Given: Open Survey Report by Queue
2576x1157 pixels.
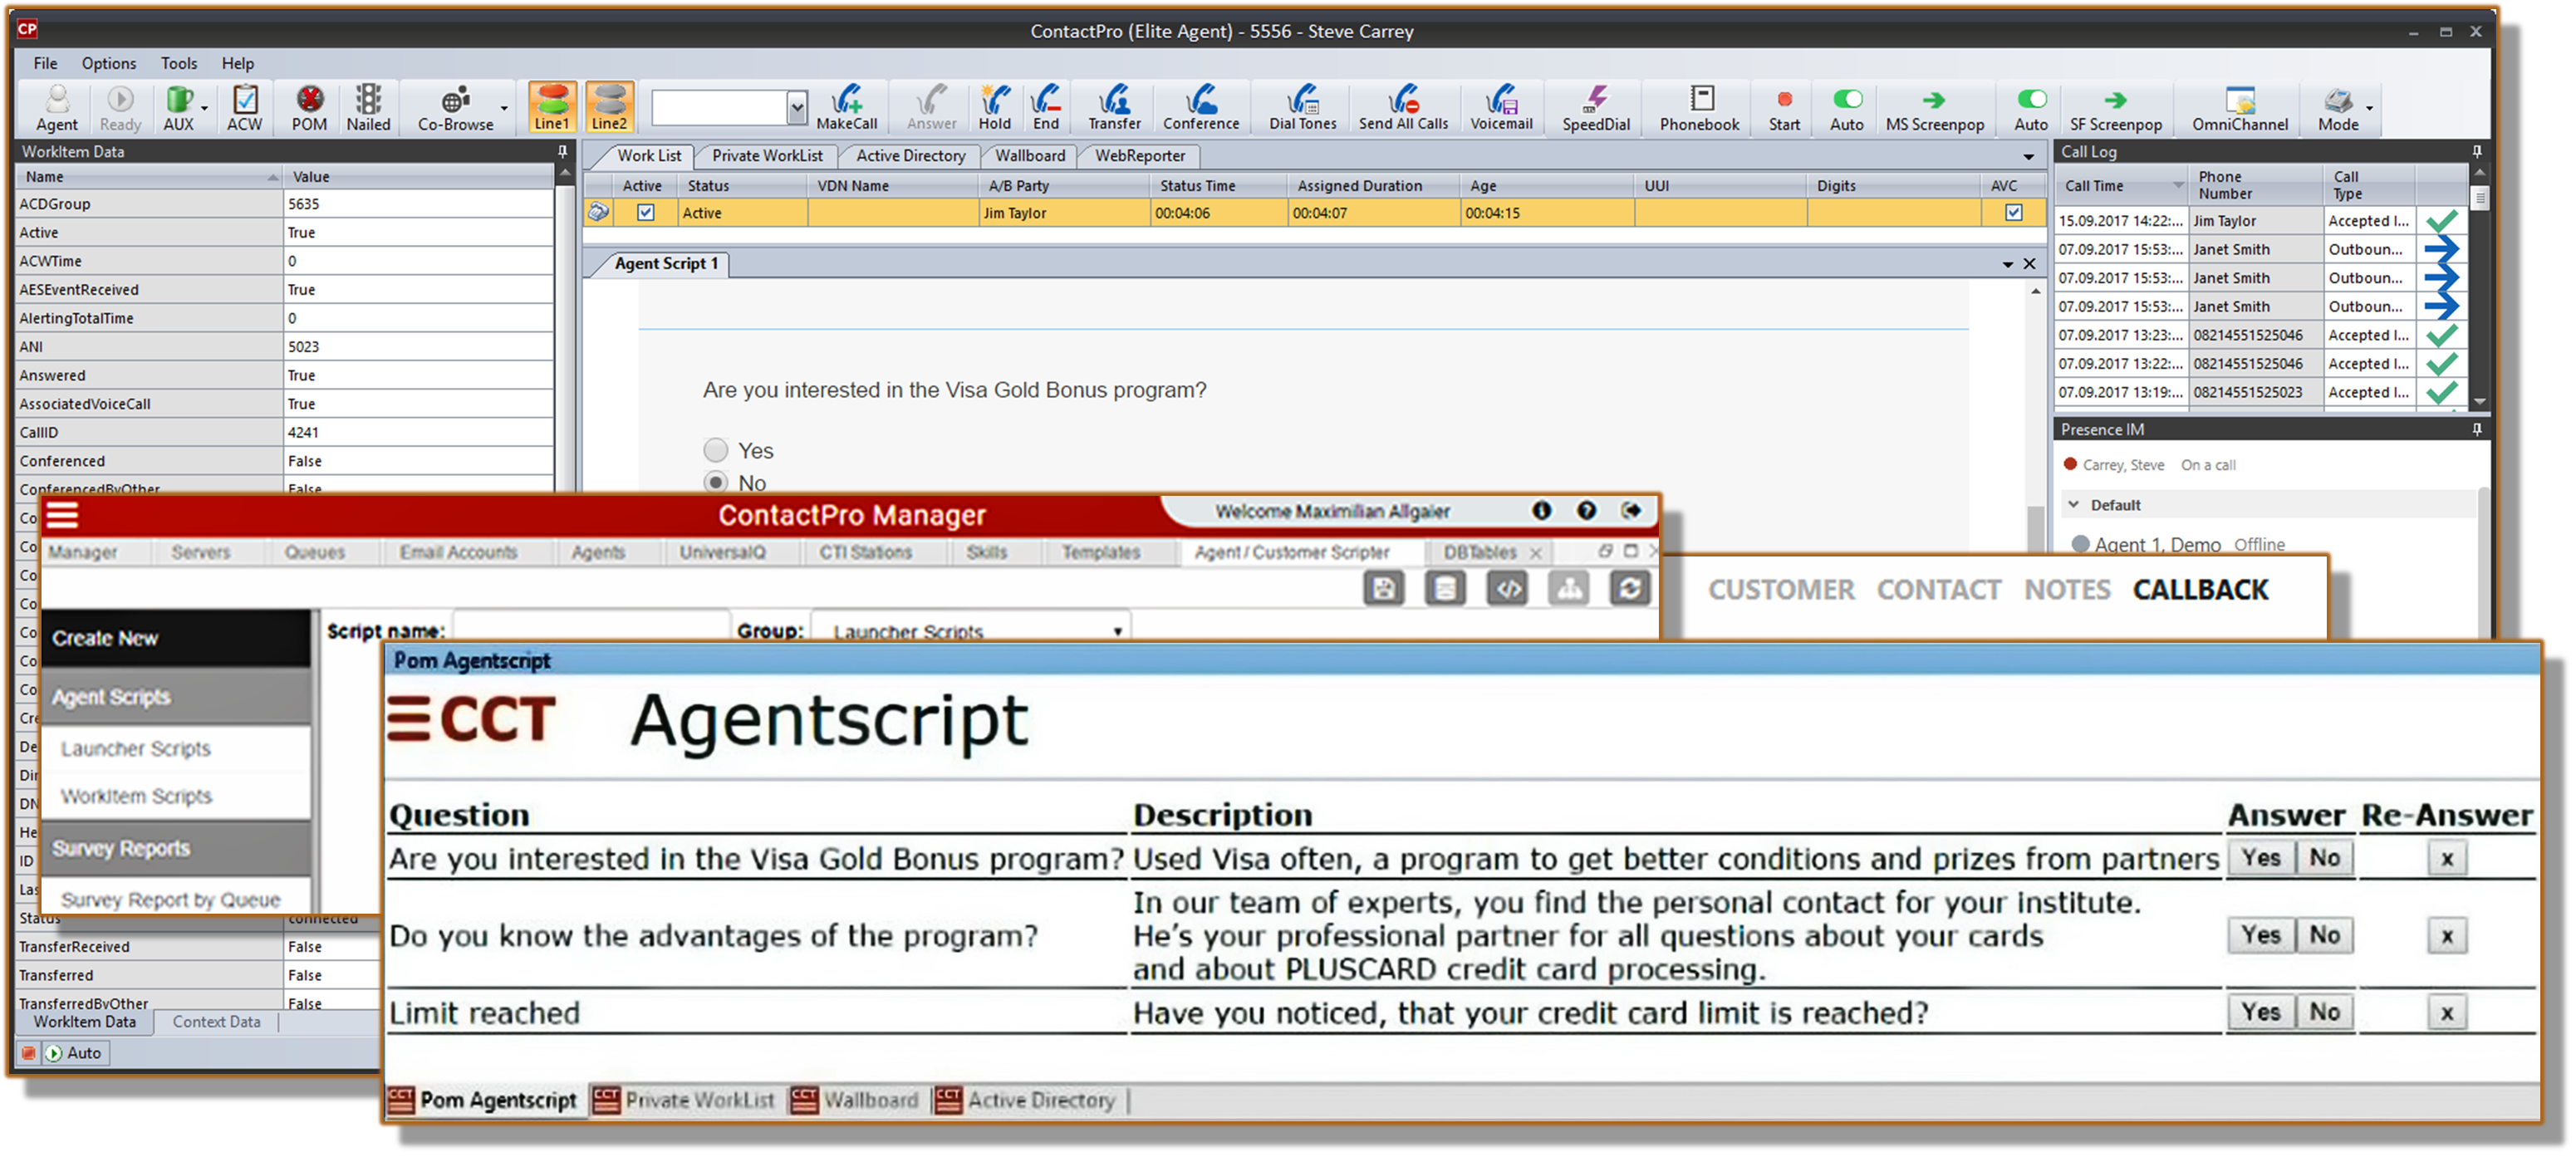Looking at the screenshot, I should coord(171,899).
